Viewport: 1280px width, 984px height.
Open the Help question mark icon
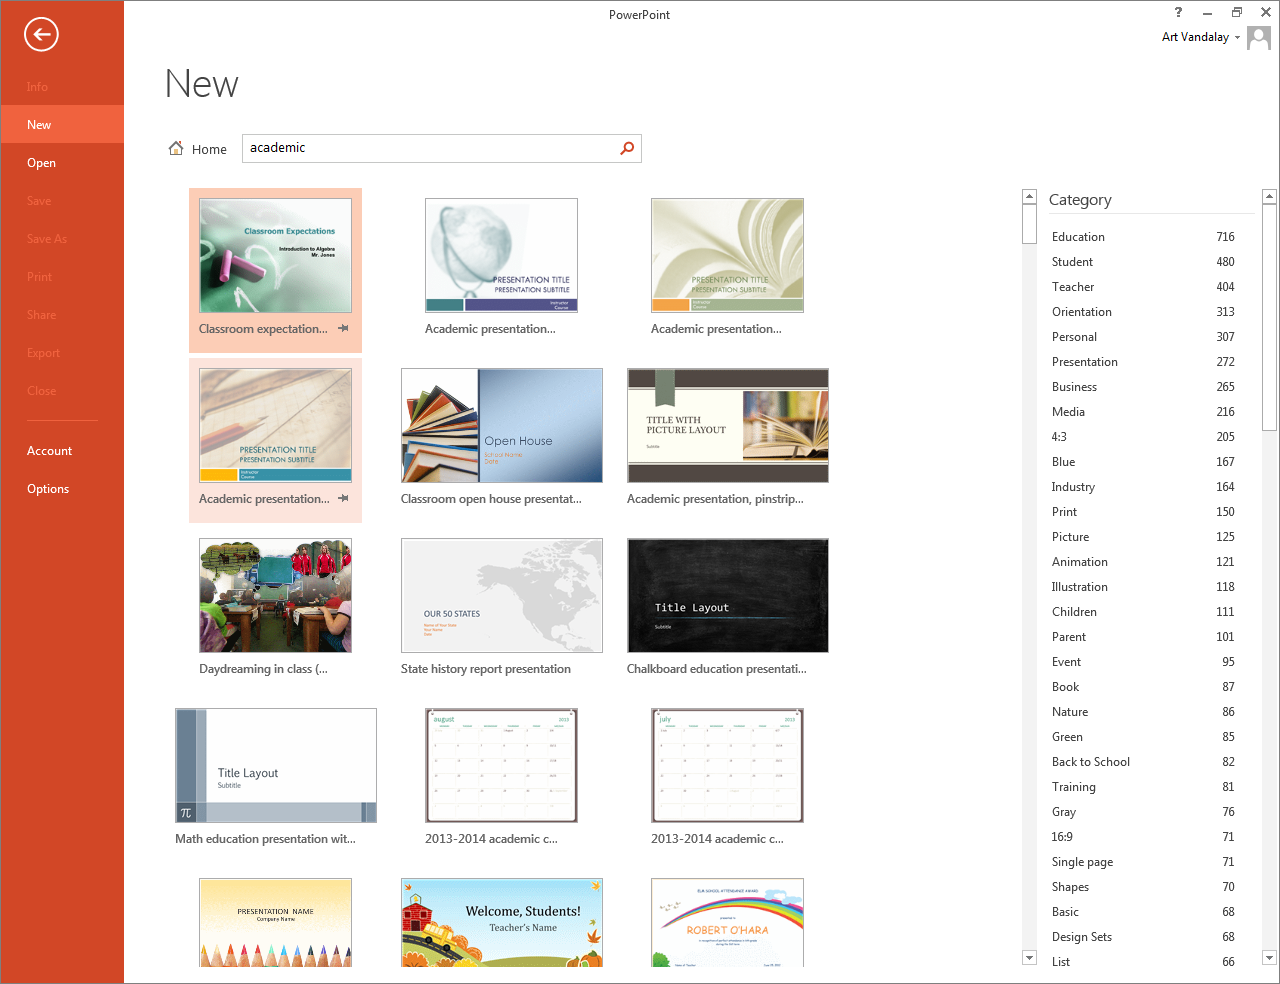coord(1178,12)
